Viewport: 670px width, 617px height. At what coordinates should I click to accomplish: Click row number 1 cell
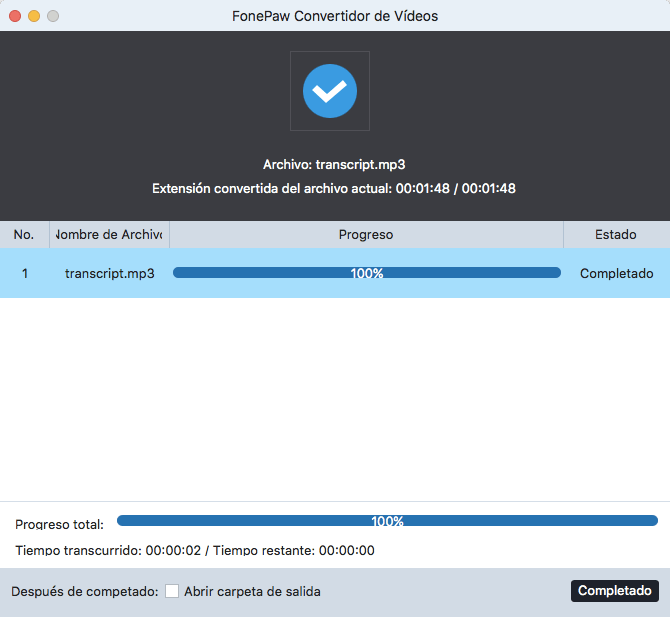click(25, 273)
